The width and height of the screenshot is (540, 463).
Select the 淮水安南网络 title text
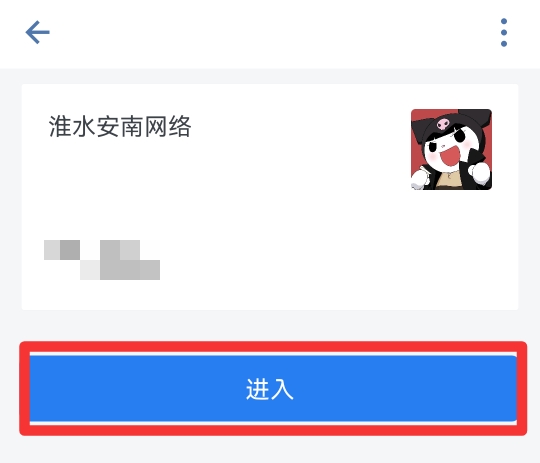pyautogui.click(x=120, y=127)
